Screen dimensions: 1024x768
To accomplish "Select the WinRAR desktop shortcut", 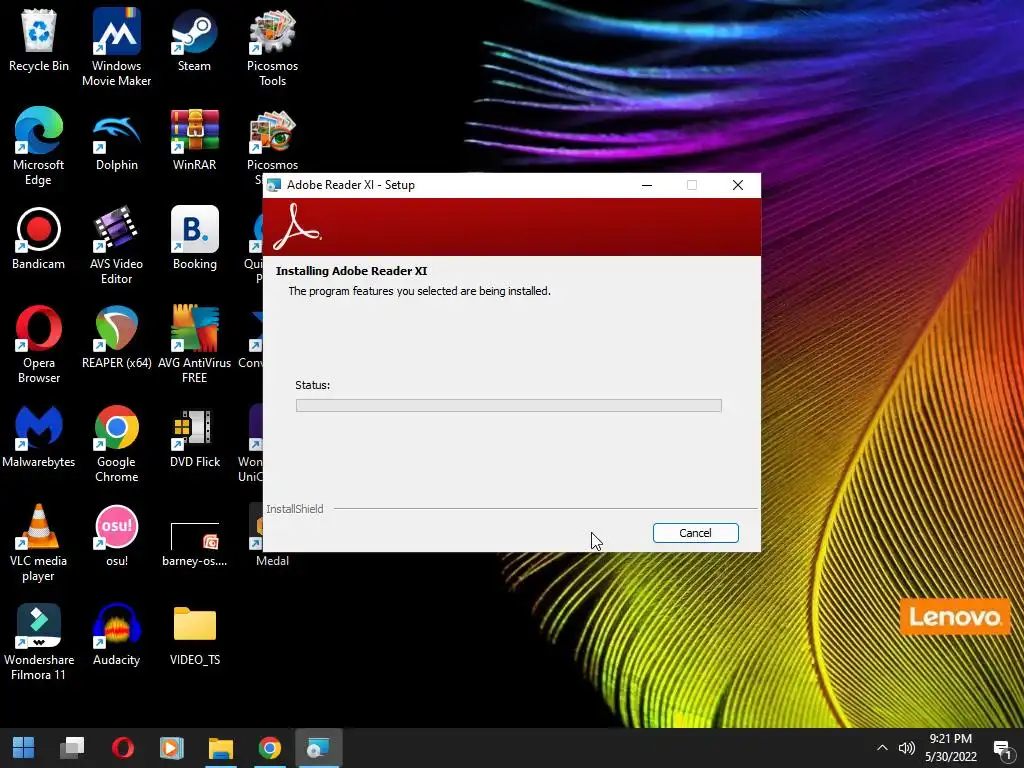I will 194,140.
